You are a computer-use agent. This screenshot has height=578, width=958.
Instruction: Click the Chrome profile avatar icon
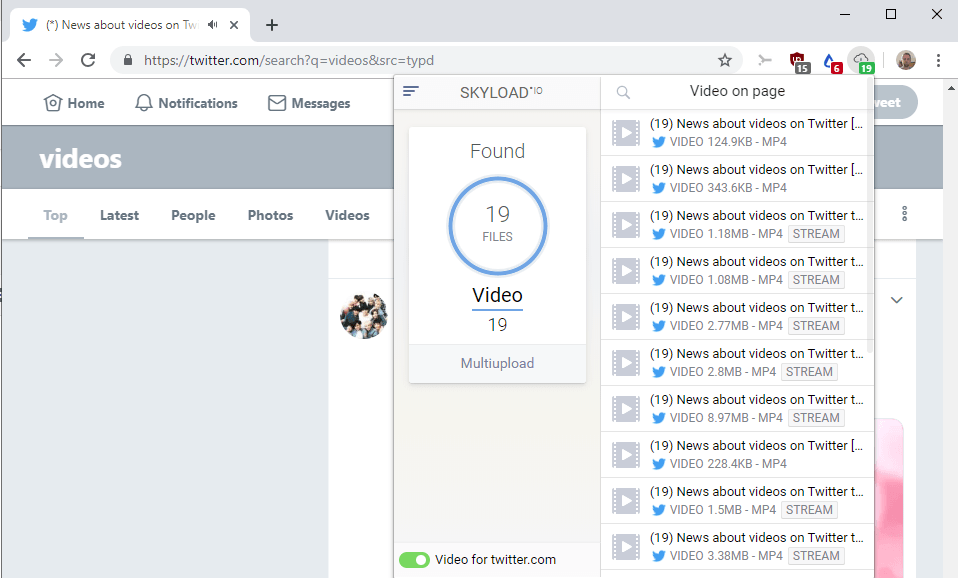pyautogui.click(x=905, y=60)
